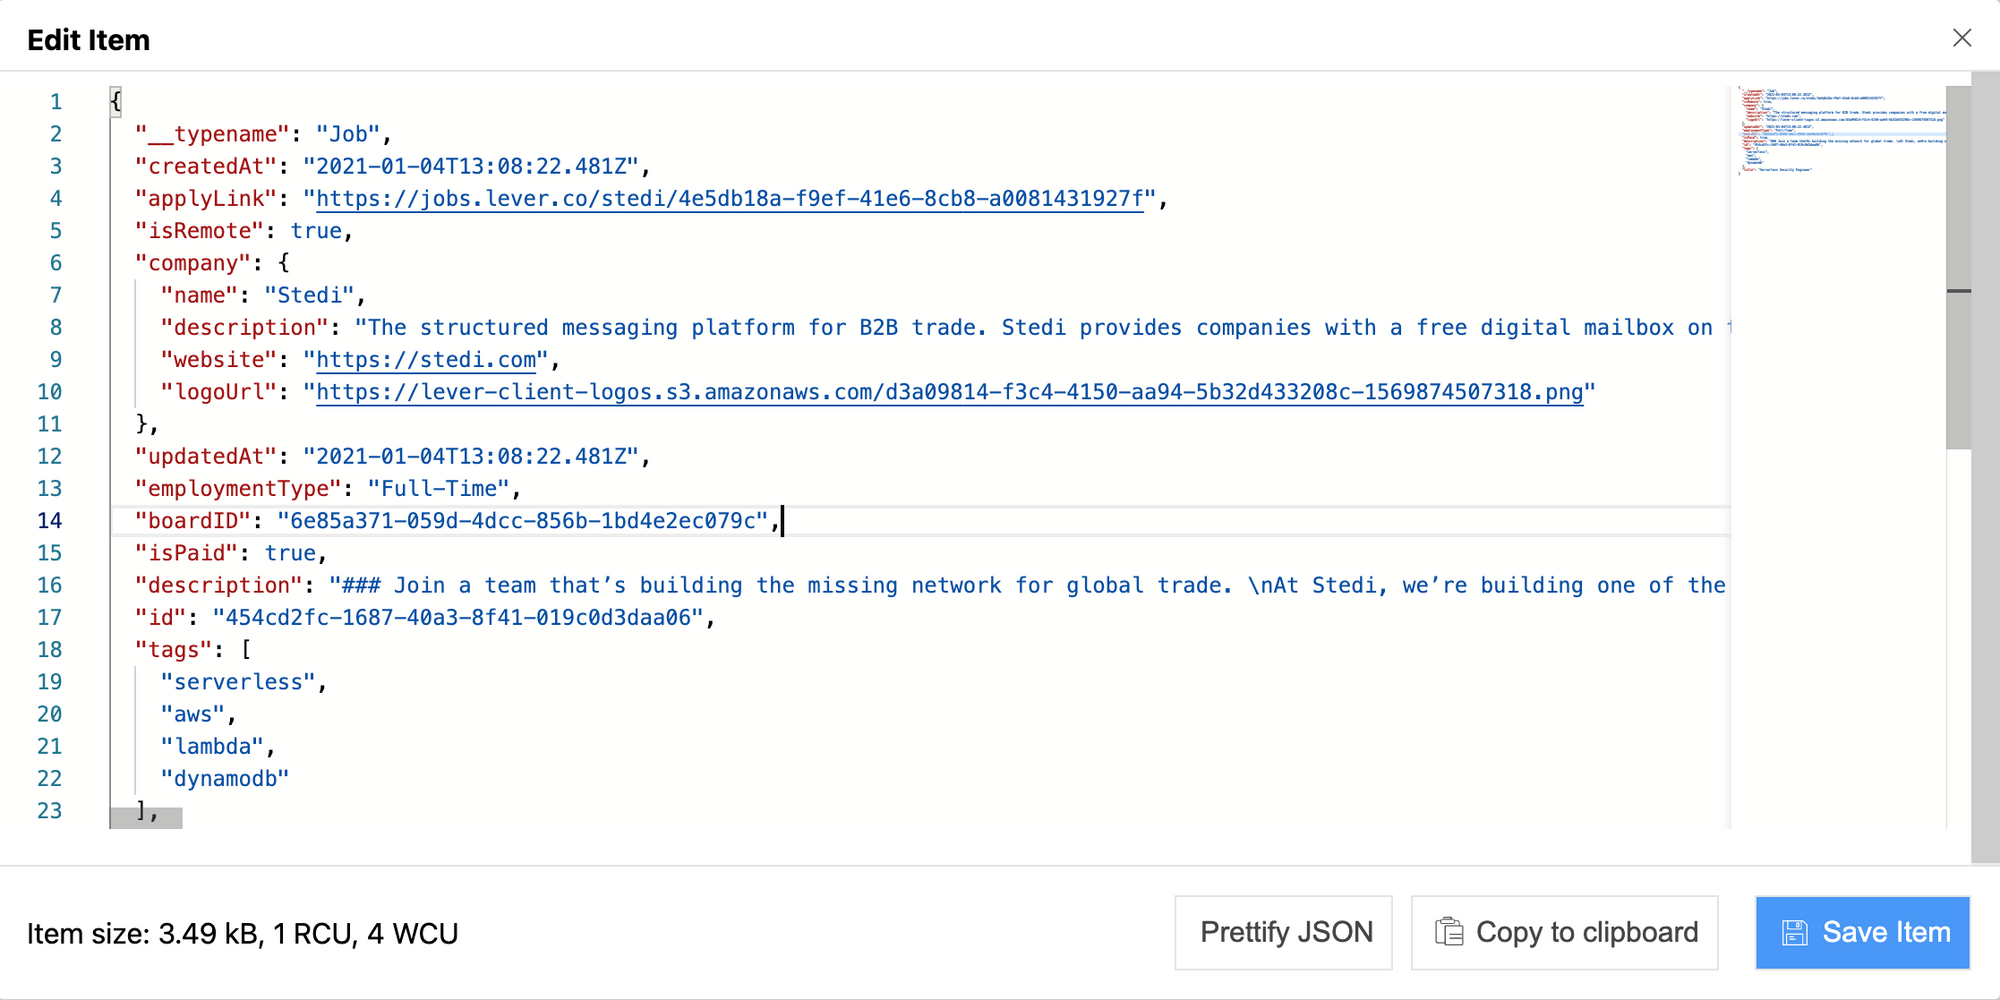
Task: Click line number 1 in the gutter
Action: pyautogui.click(x=55, y=101)
